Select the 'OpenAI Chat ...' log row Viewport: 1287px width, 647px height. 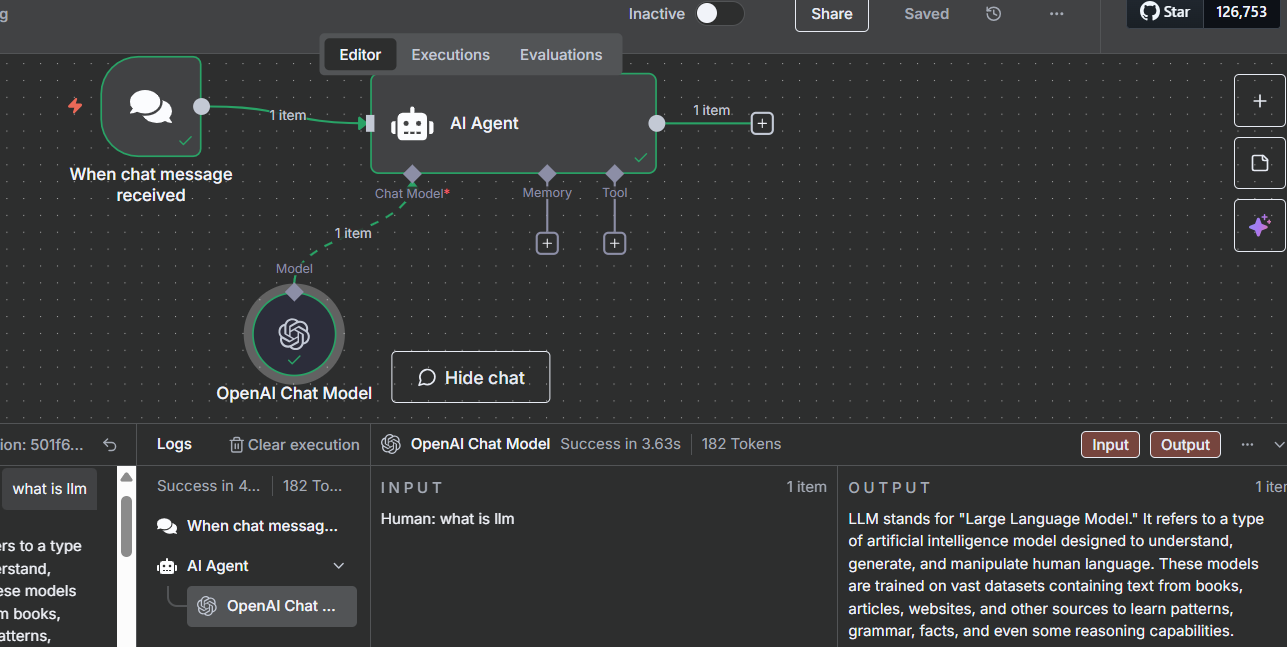[272, 606]
